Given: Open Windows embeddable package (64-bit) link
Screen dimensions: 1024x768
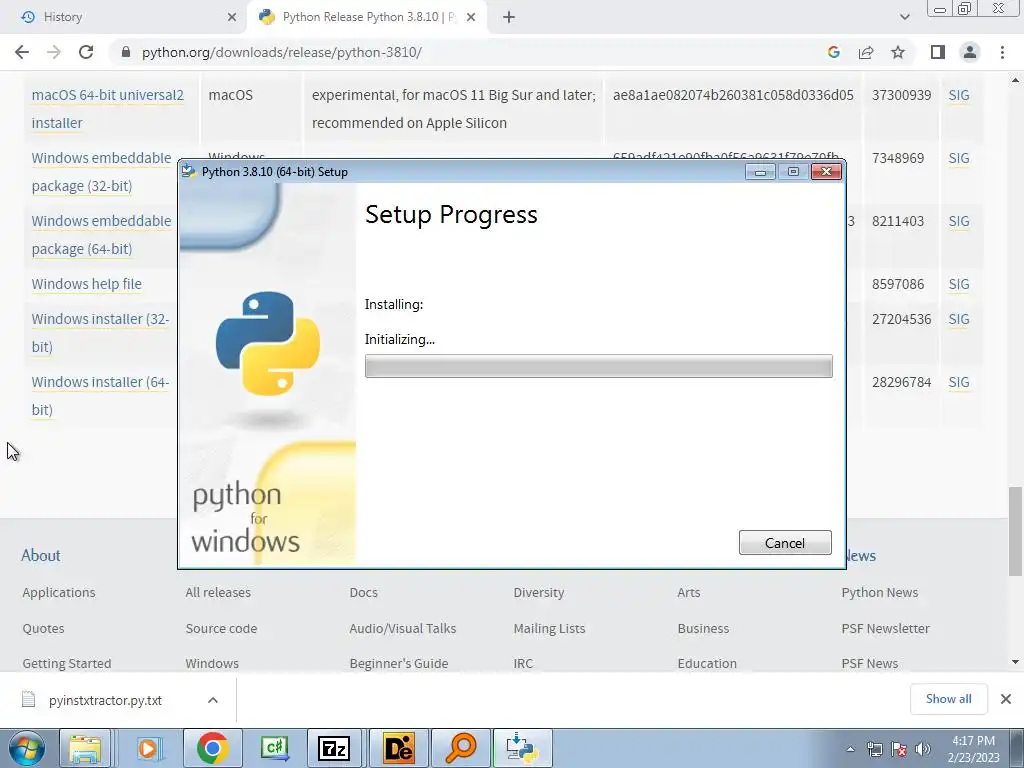Looking at the screenshot, I should 101,235.
